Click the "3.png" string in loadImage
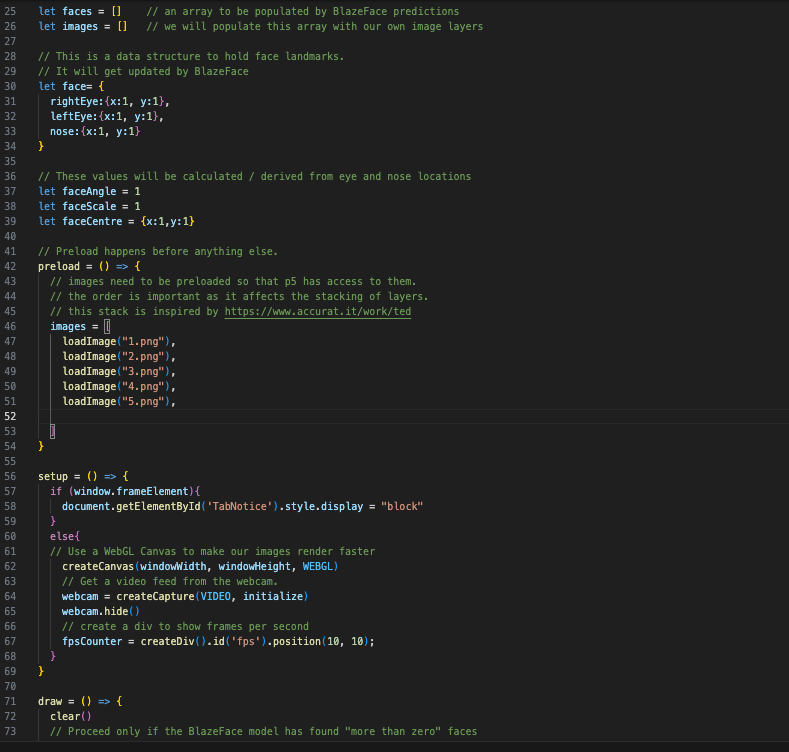 (x=143, y=371)
